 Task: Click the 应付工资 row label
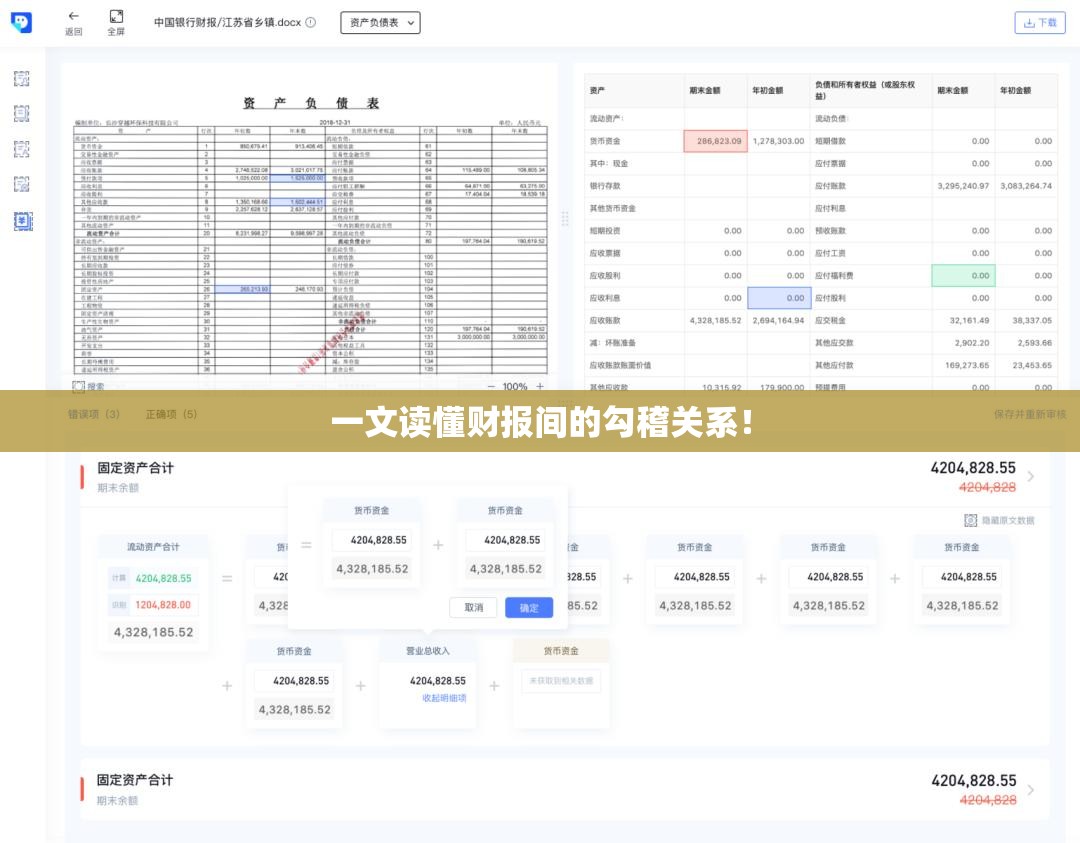point(830,253)
